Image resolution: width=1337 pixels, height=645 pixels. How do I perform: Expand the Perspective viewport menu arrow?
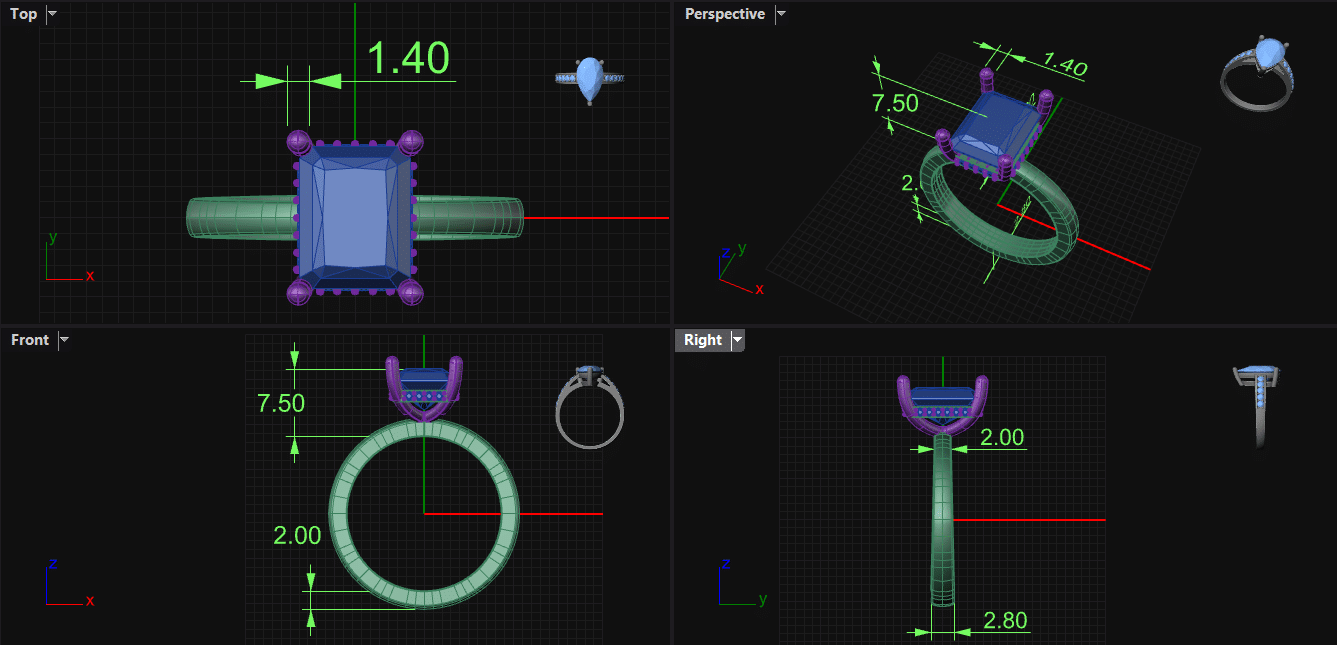tap(781, 14)
